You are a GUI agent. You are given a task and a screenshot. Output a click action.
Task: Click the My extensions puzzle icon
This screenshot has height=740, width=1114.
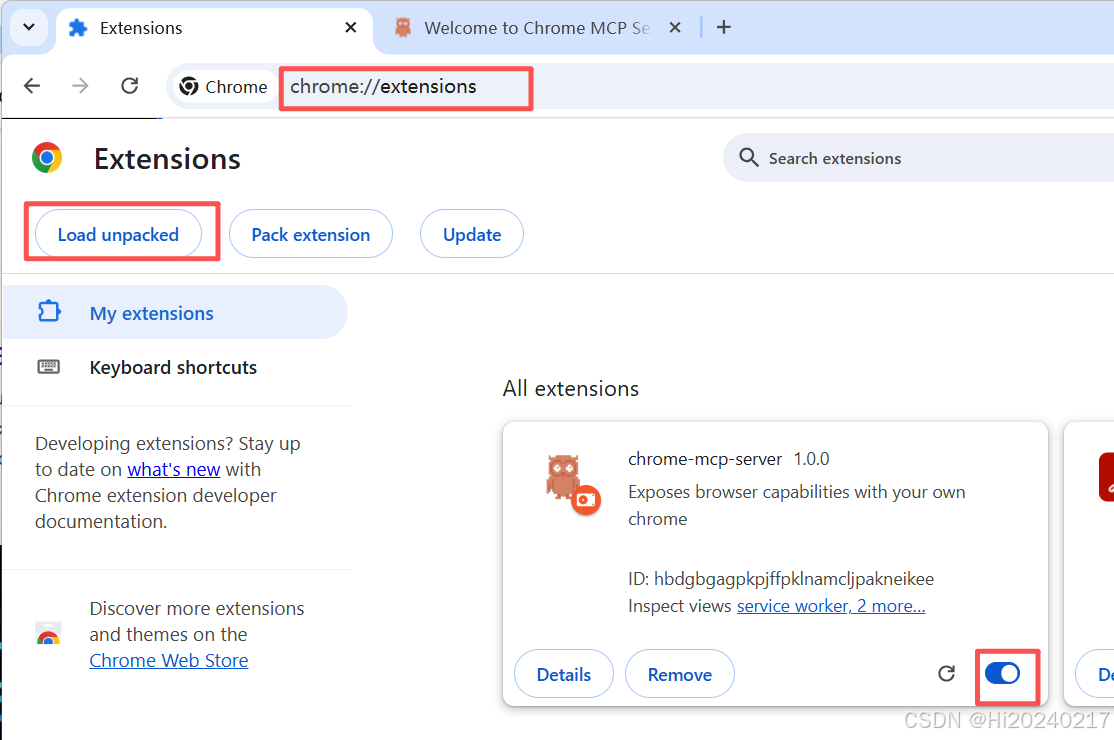(49, 312)
